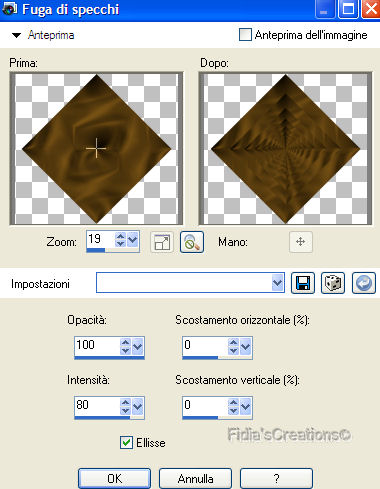
Task: Open the Zoom value dropdown arrow
Action: pyautogui.click(x=133, y=240)
